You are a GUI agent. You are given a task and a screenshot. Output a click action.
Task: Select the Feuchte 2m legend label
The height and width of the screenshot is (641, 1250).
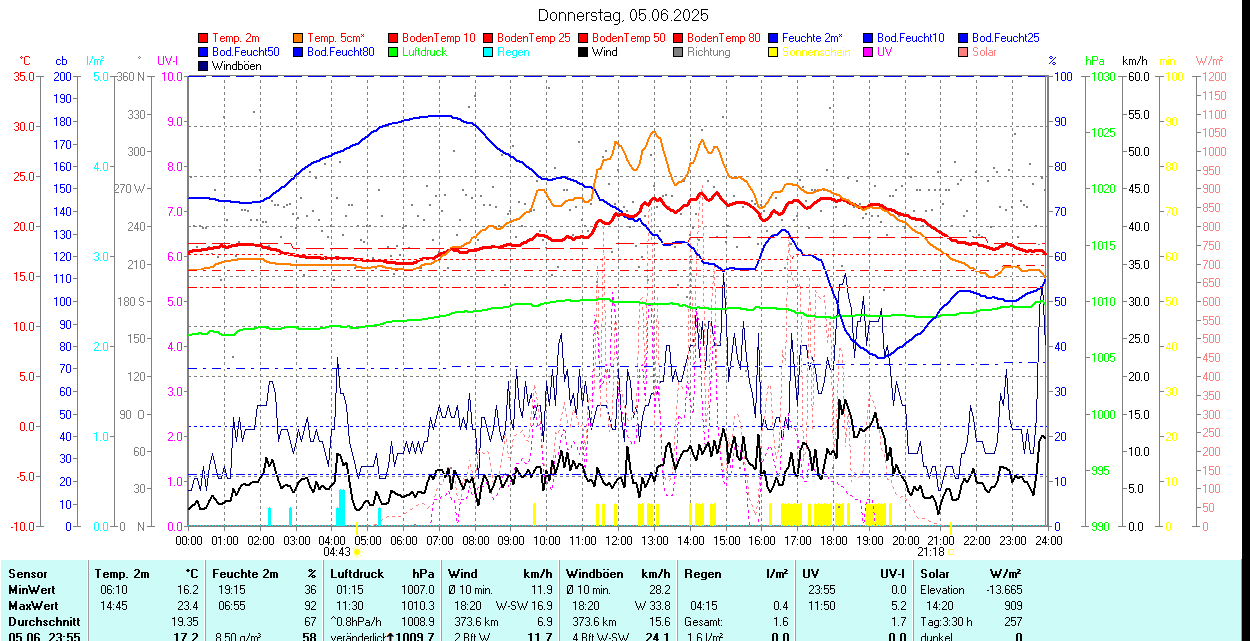click(x=817, y=38)
